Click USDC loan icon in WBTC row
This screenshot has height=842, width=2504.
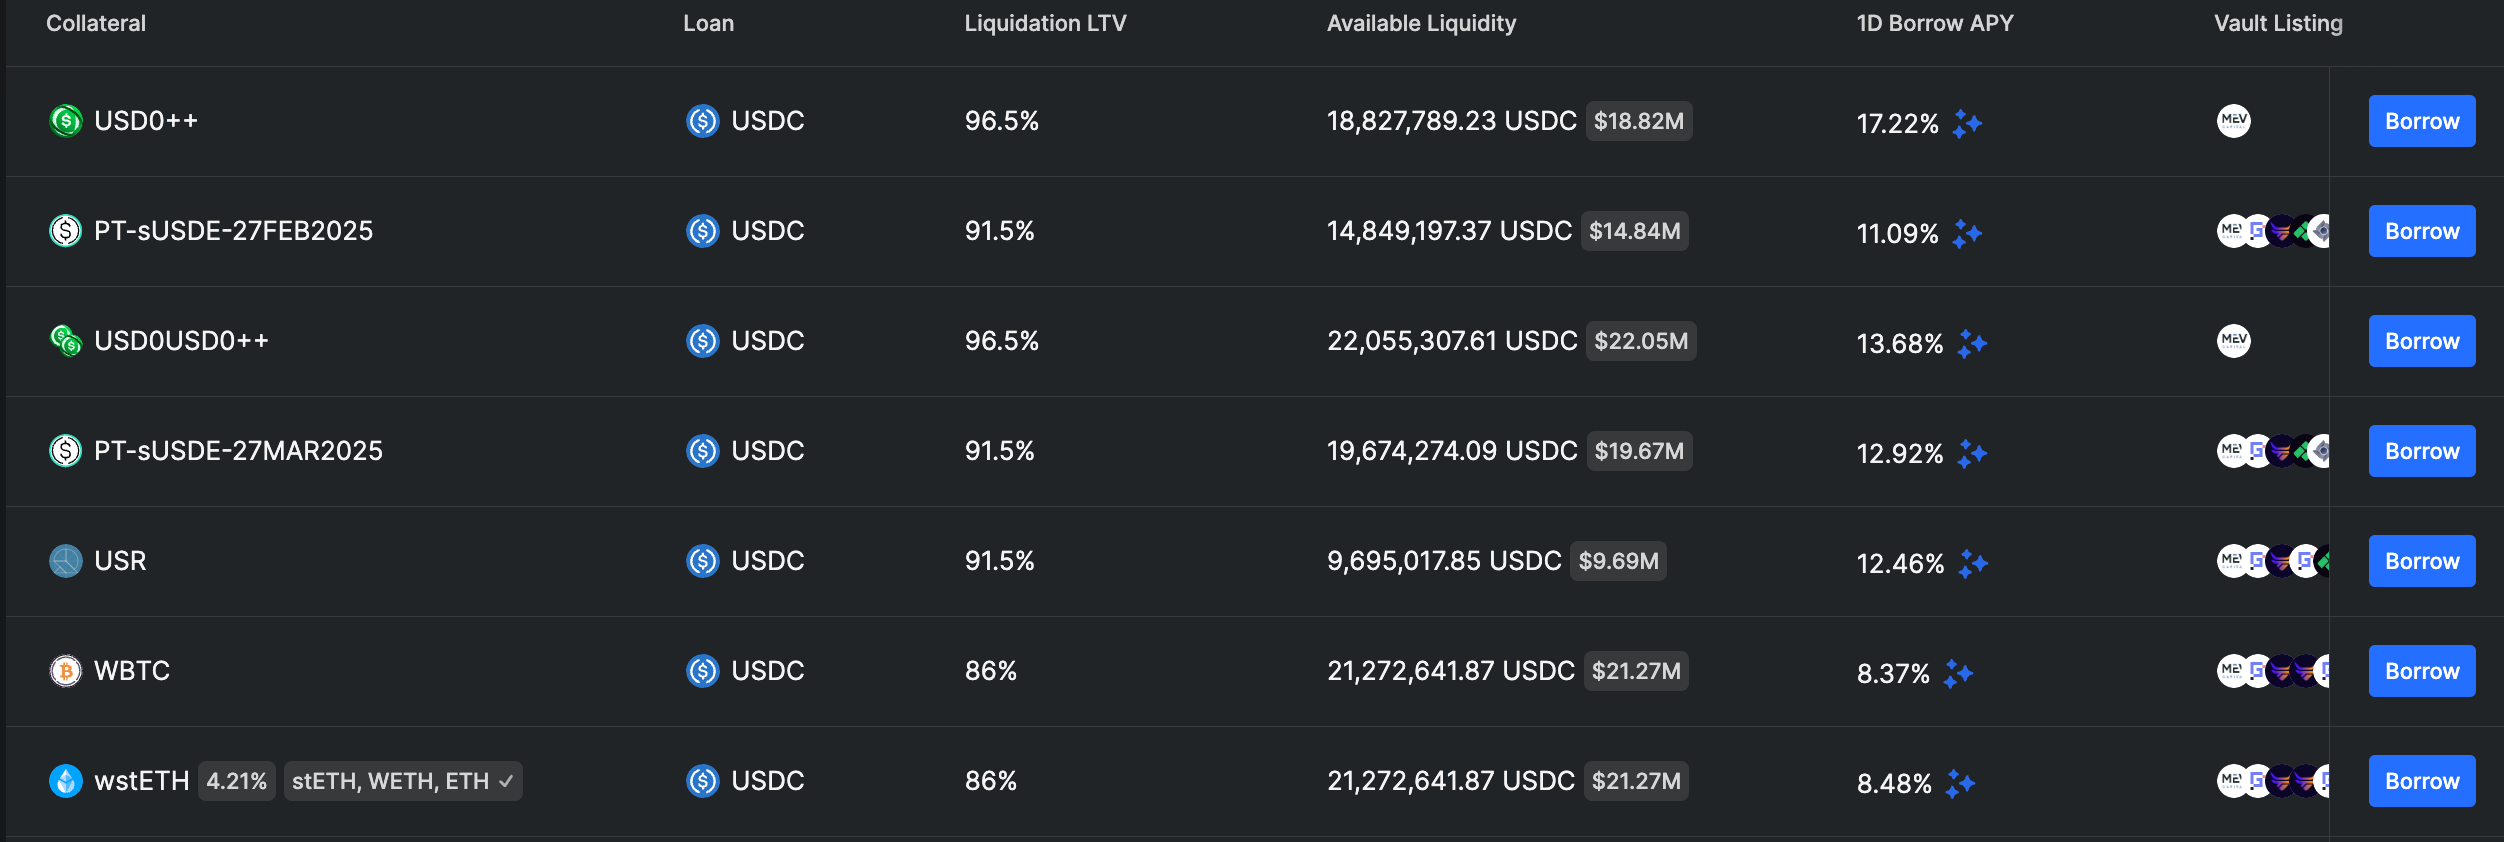(703, 671)
